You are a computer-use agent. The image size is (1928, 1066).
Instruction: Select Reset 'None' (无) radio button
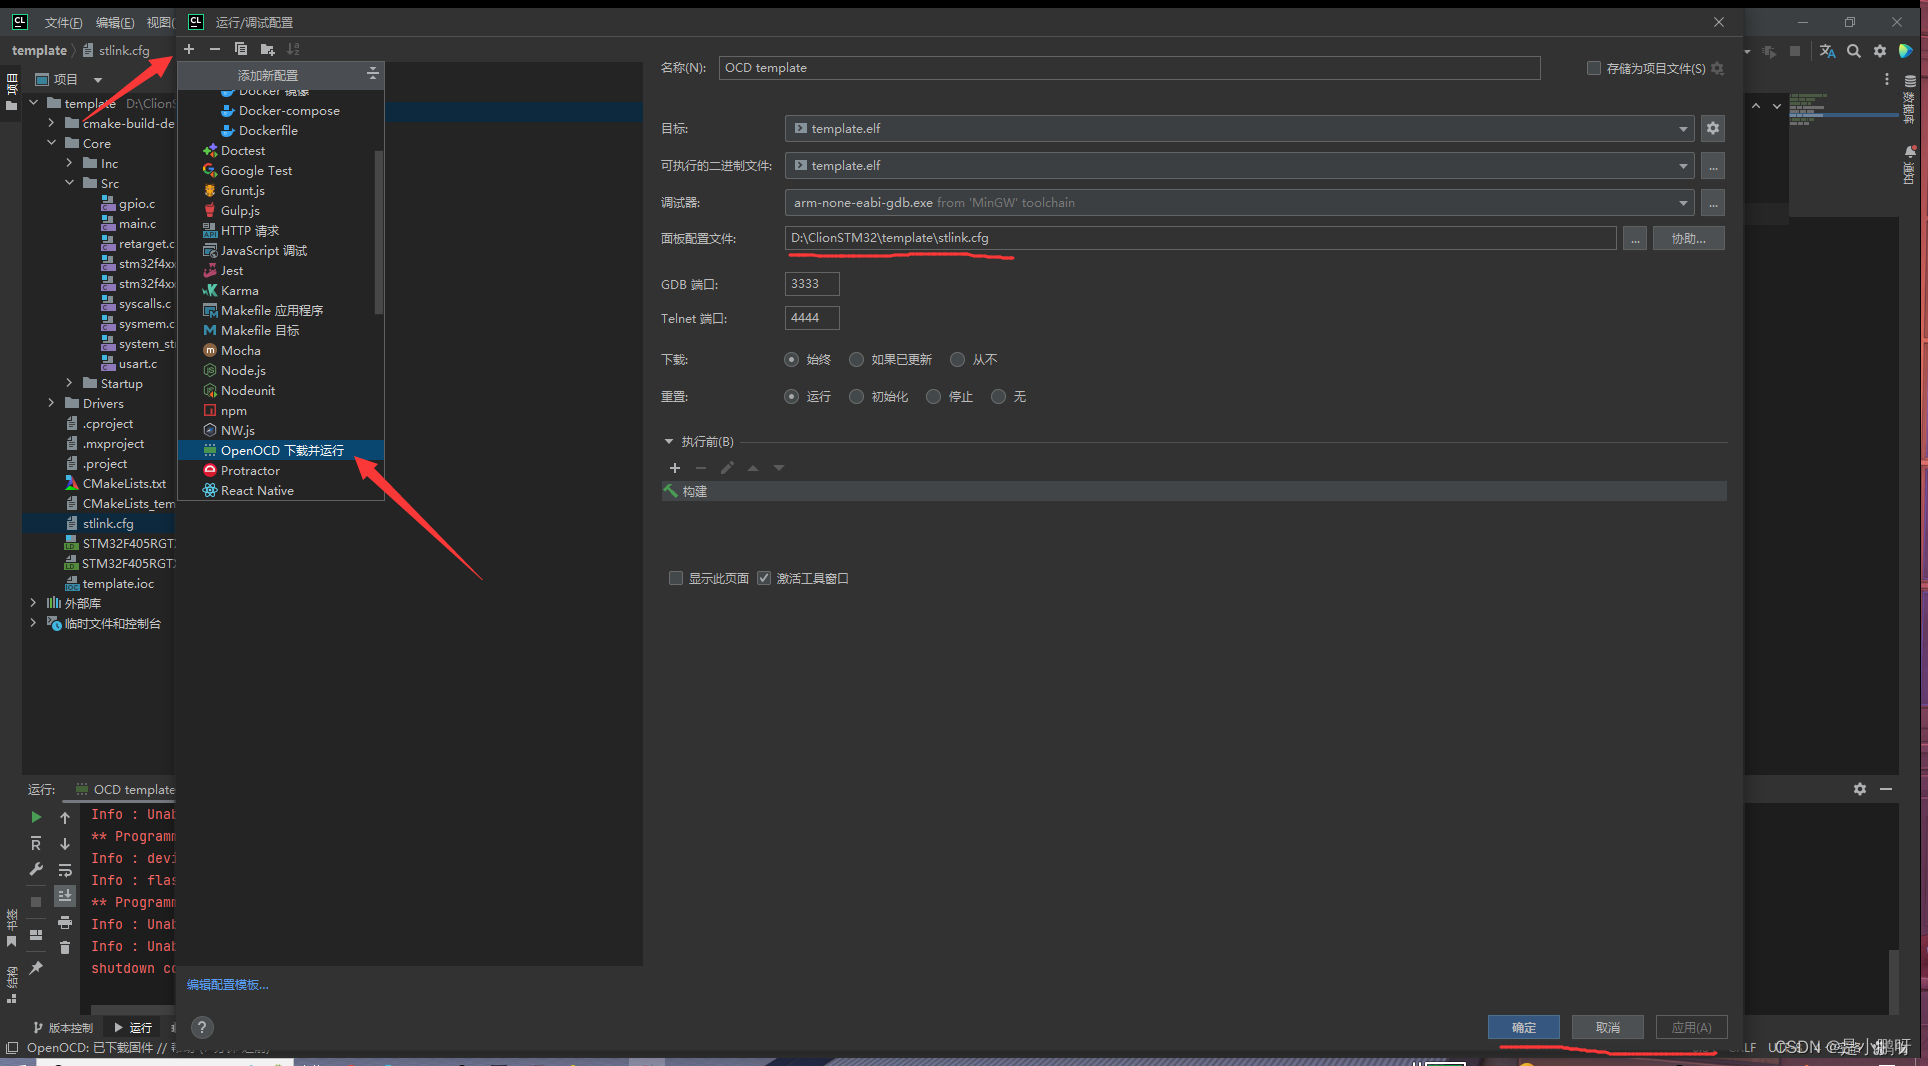point(998,397)
